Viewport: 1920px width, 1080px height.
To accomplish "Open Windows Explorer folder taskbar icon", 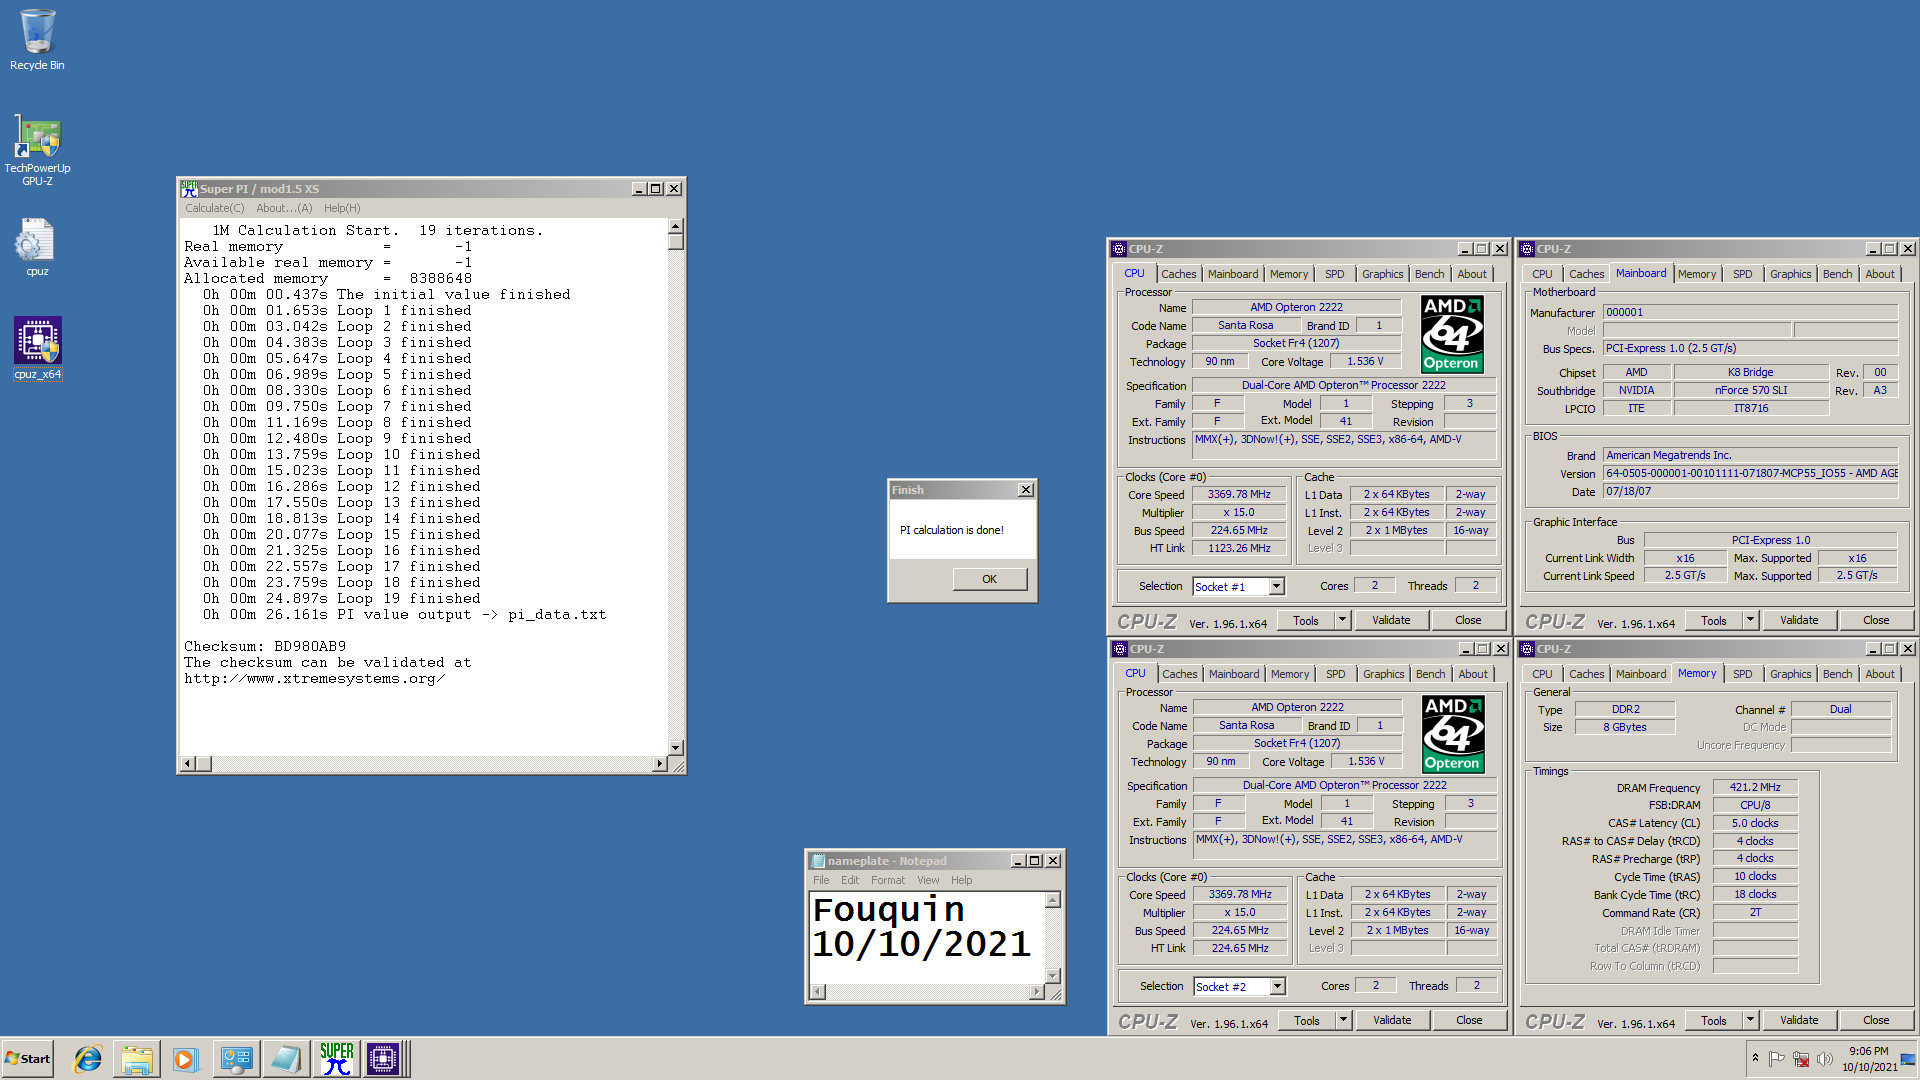I will click(137, 1059).
